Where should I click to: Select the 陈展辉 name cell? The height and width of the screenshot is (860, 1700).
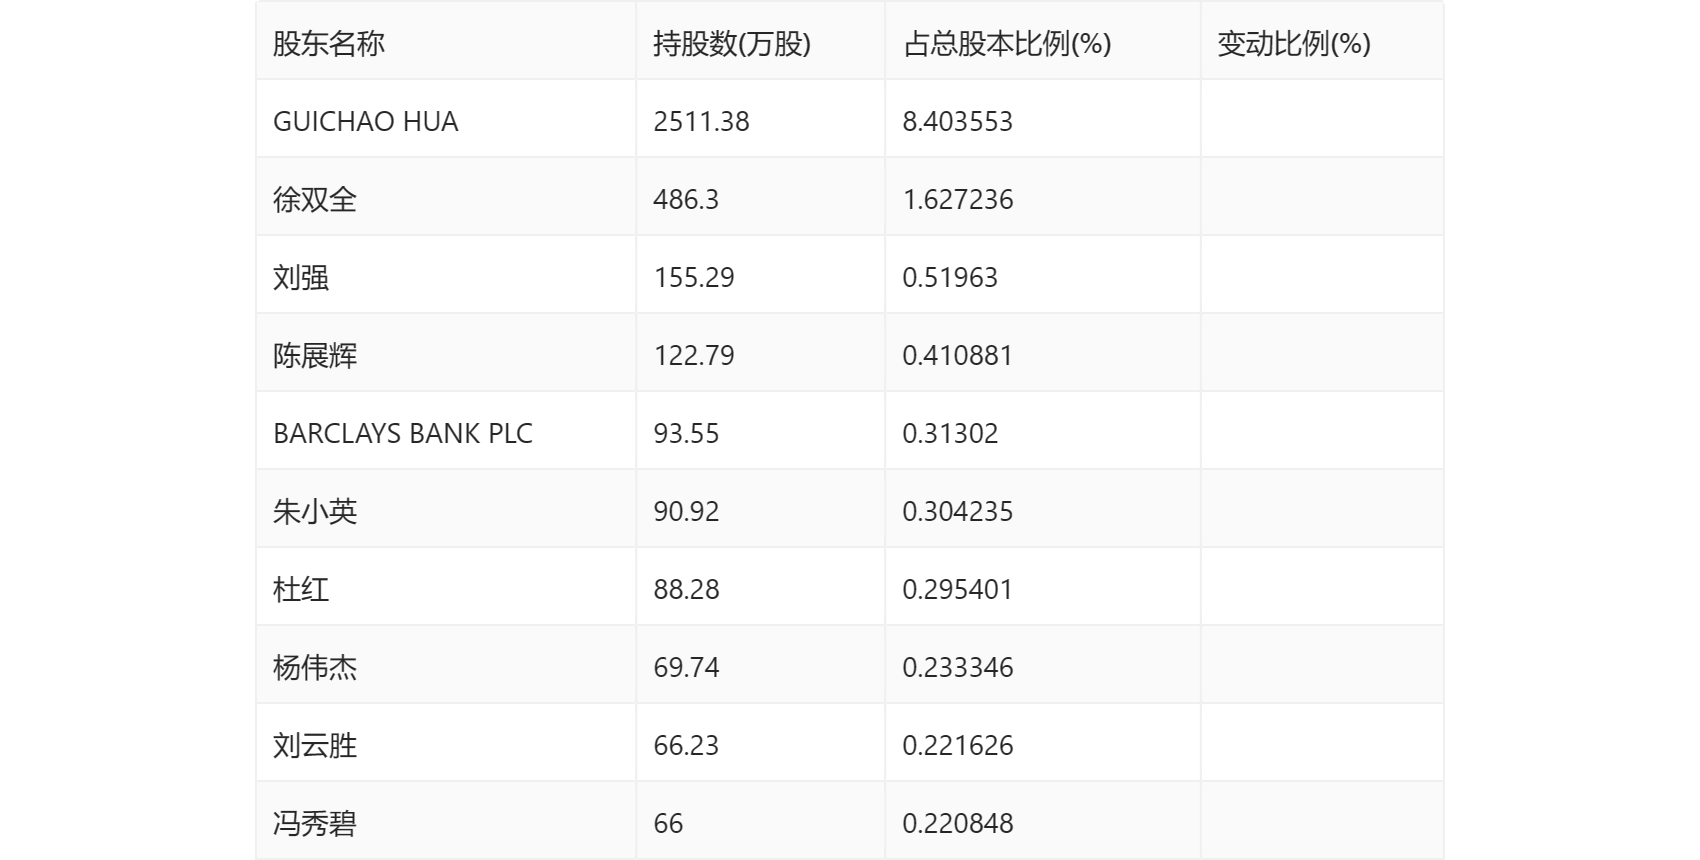(315, 356)
